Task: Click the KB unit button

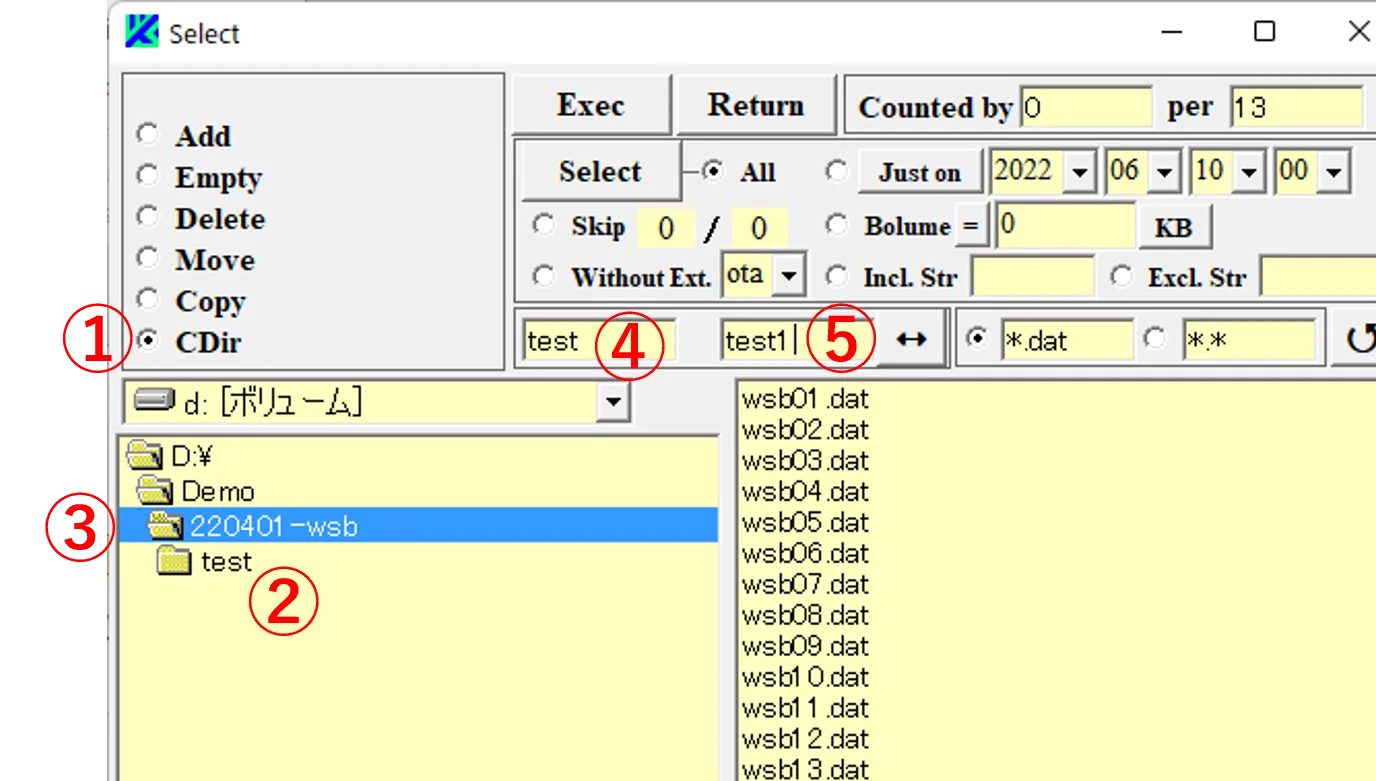Action: [1174, 227]
